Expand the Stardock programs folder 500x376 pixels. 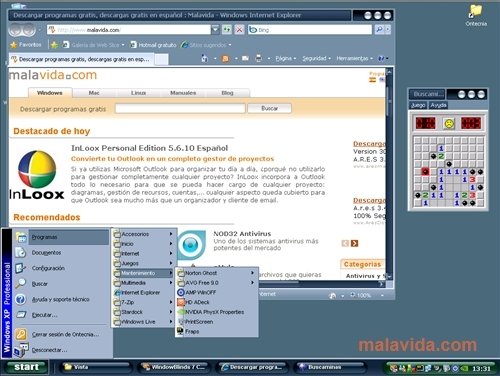[143, 312]
